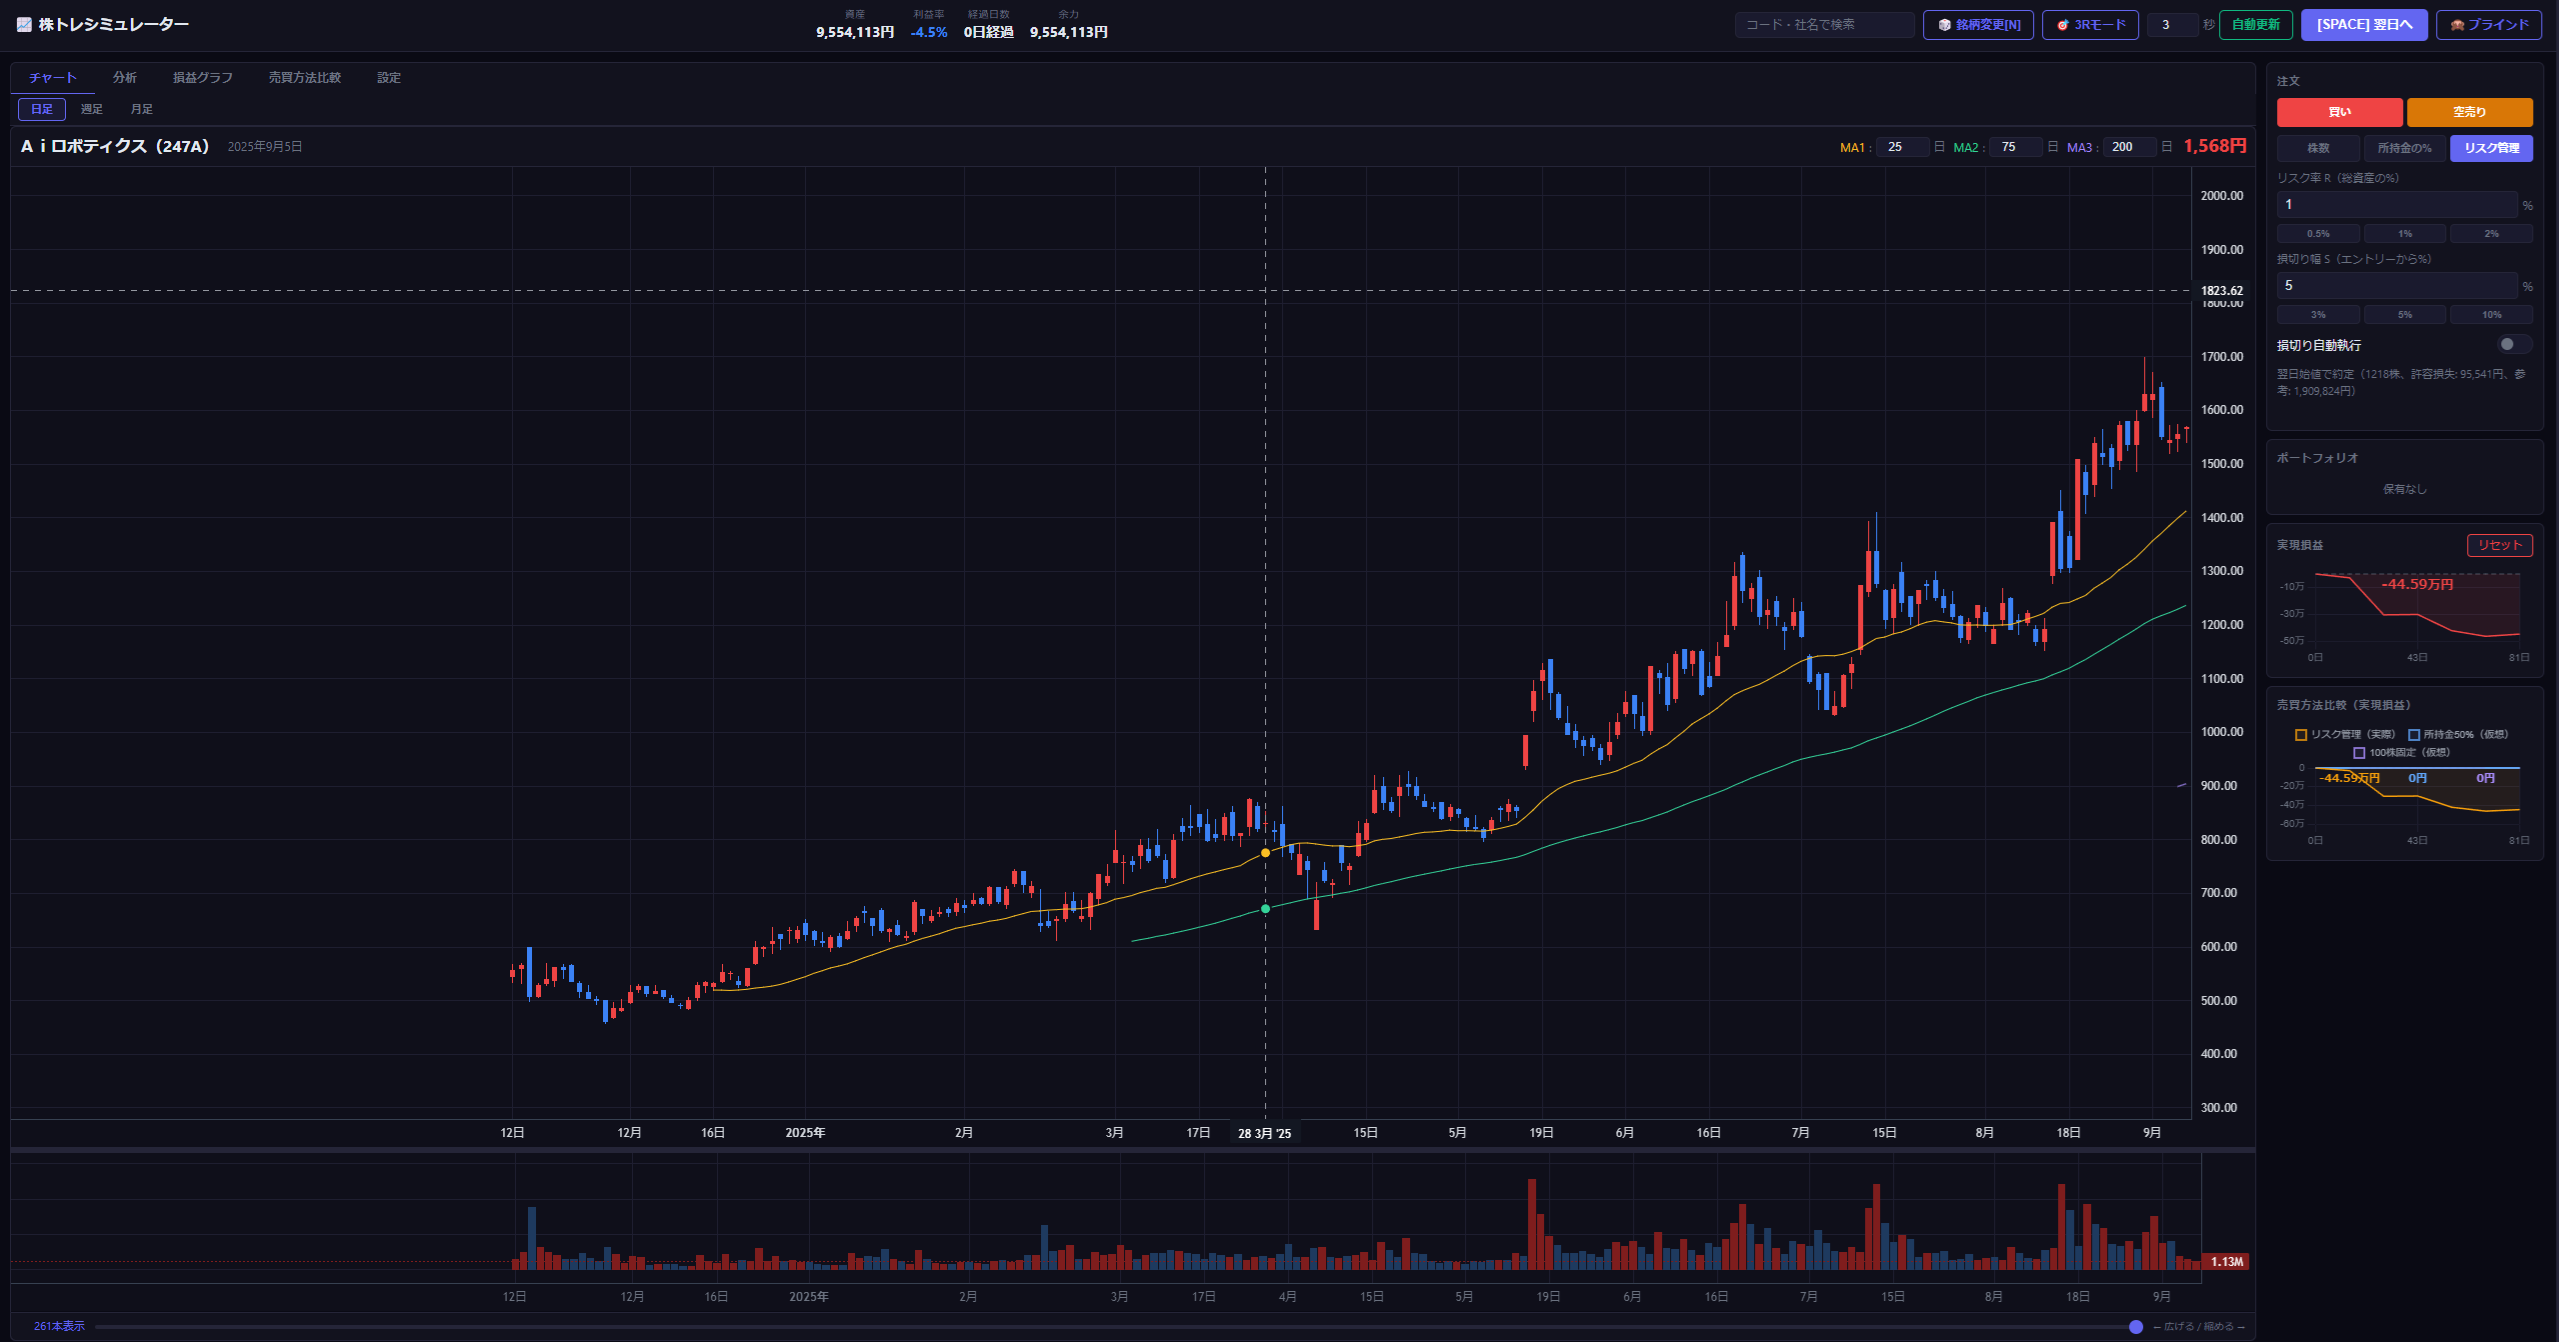Open the 売買方法比較 tab
The width and height of the screenshot is (2559, 1342).
[305, 78]
